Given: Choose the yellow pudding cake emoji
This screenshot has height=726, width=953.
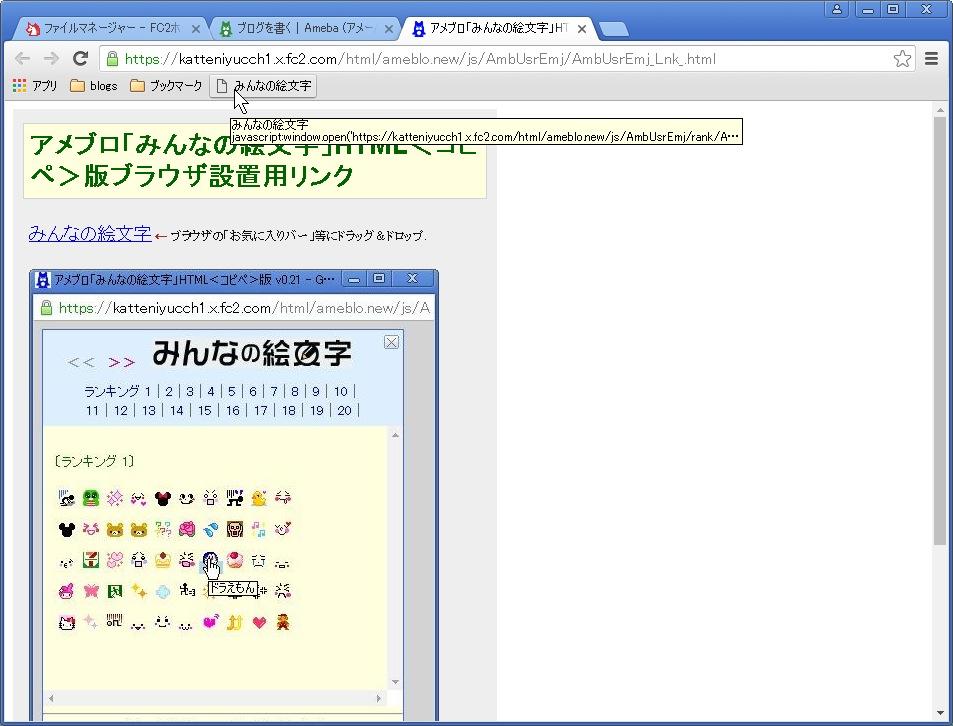Looking at the screenshot, I should tap(162, 560).
